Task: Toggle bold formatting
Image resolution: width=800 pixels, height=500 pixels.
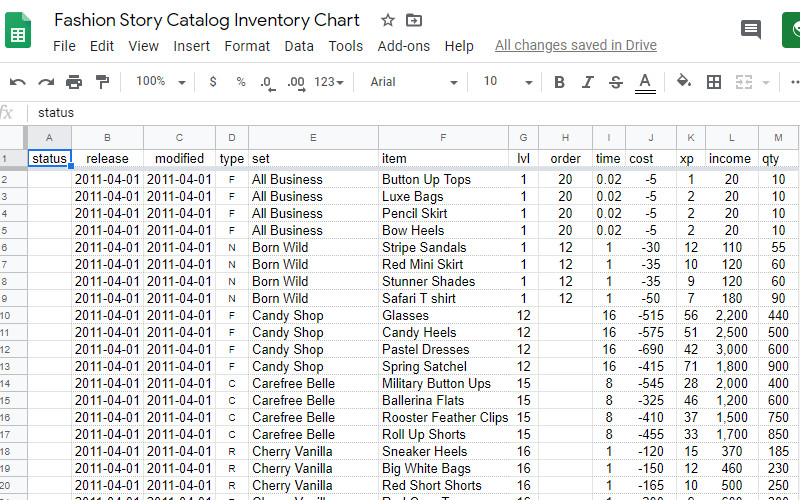Action: click(x=559, y=82)
